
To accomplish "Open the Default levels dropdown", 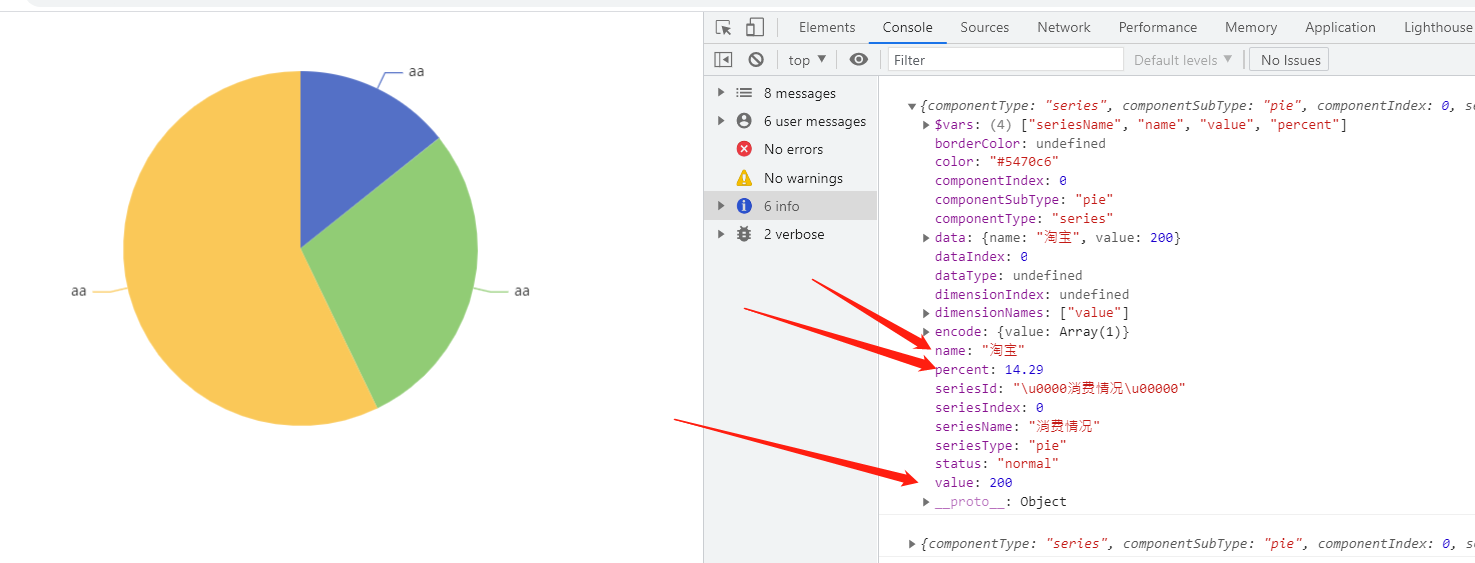I will [1183, 60].
